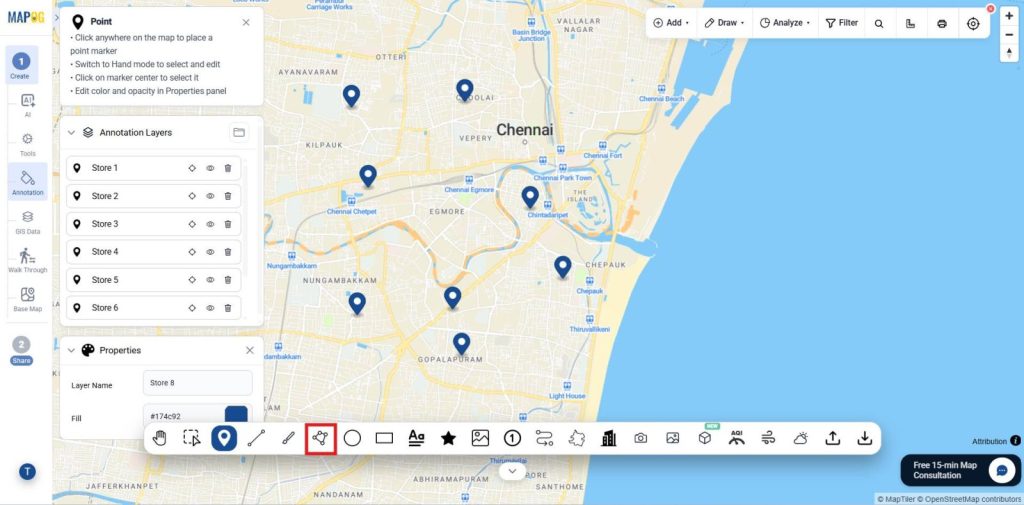This screenshot has width=1024, height=505.
Task: Click the diamond icon on Store 2
Action: pos(192,196)
